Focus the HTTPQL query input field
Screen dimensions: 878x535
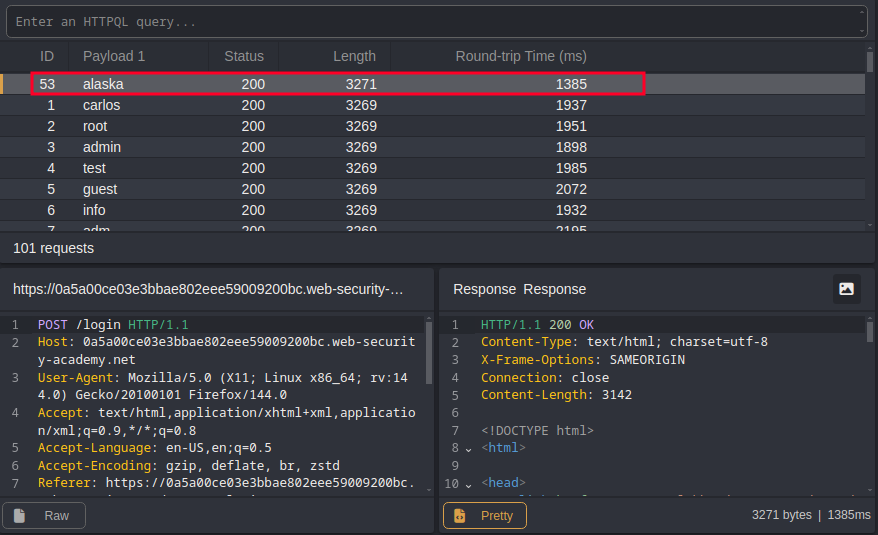pos(430,21)
